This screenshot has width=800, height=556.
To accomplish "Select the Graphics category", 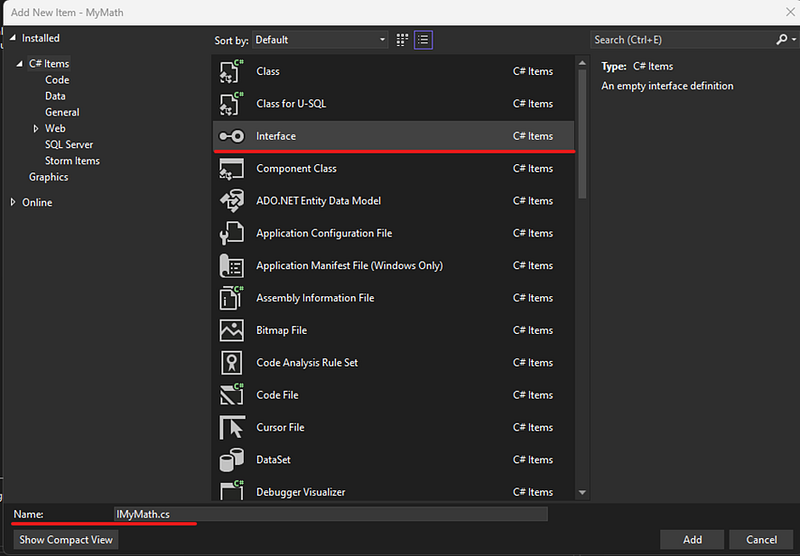I will [x=48, y=178].
